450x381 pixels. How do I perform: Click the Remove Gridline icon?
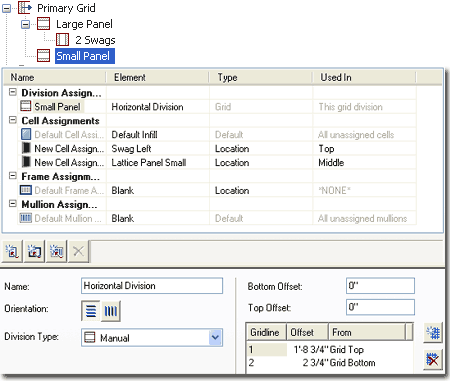tap(433, 359)
